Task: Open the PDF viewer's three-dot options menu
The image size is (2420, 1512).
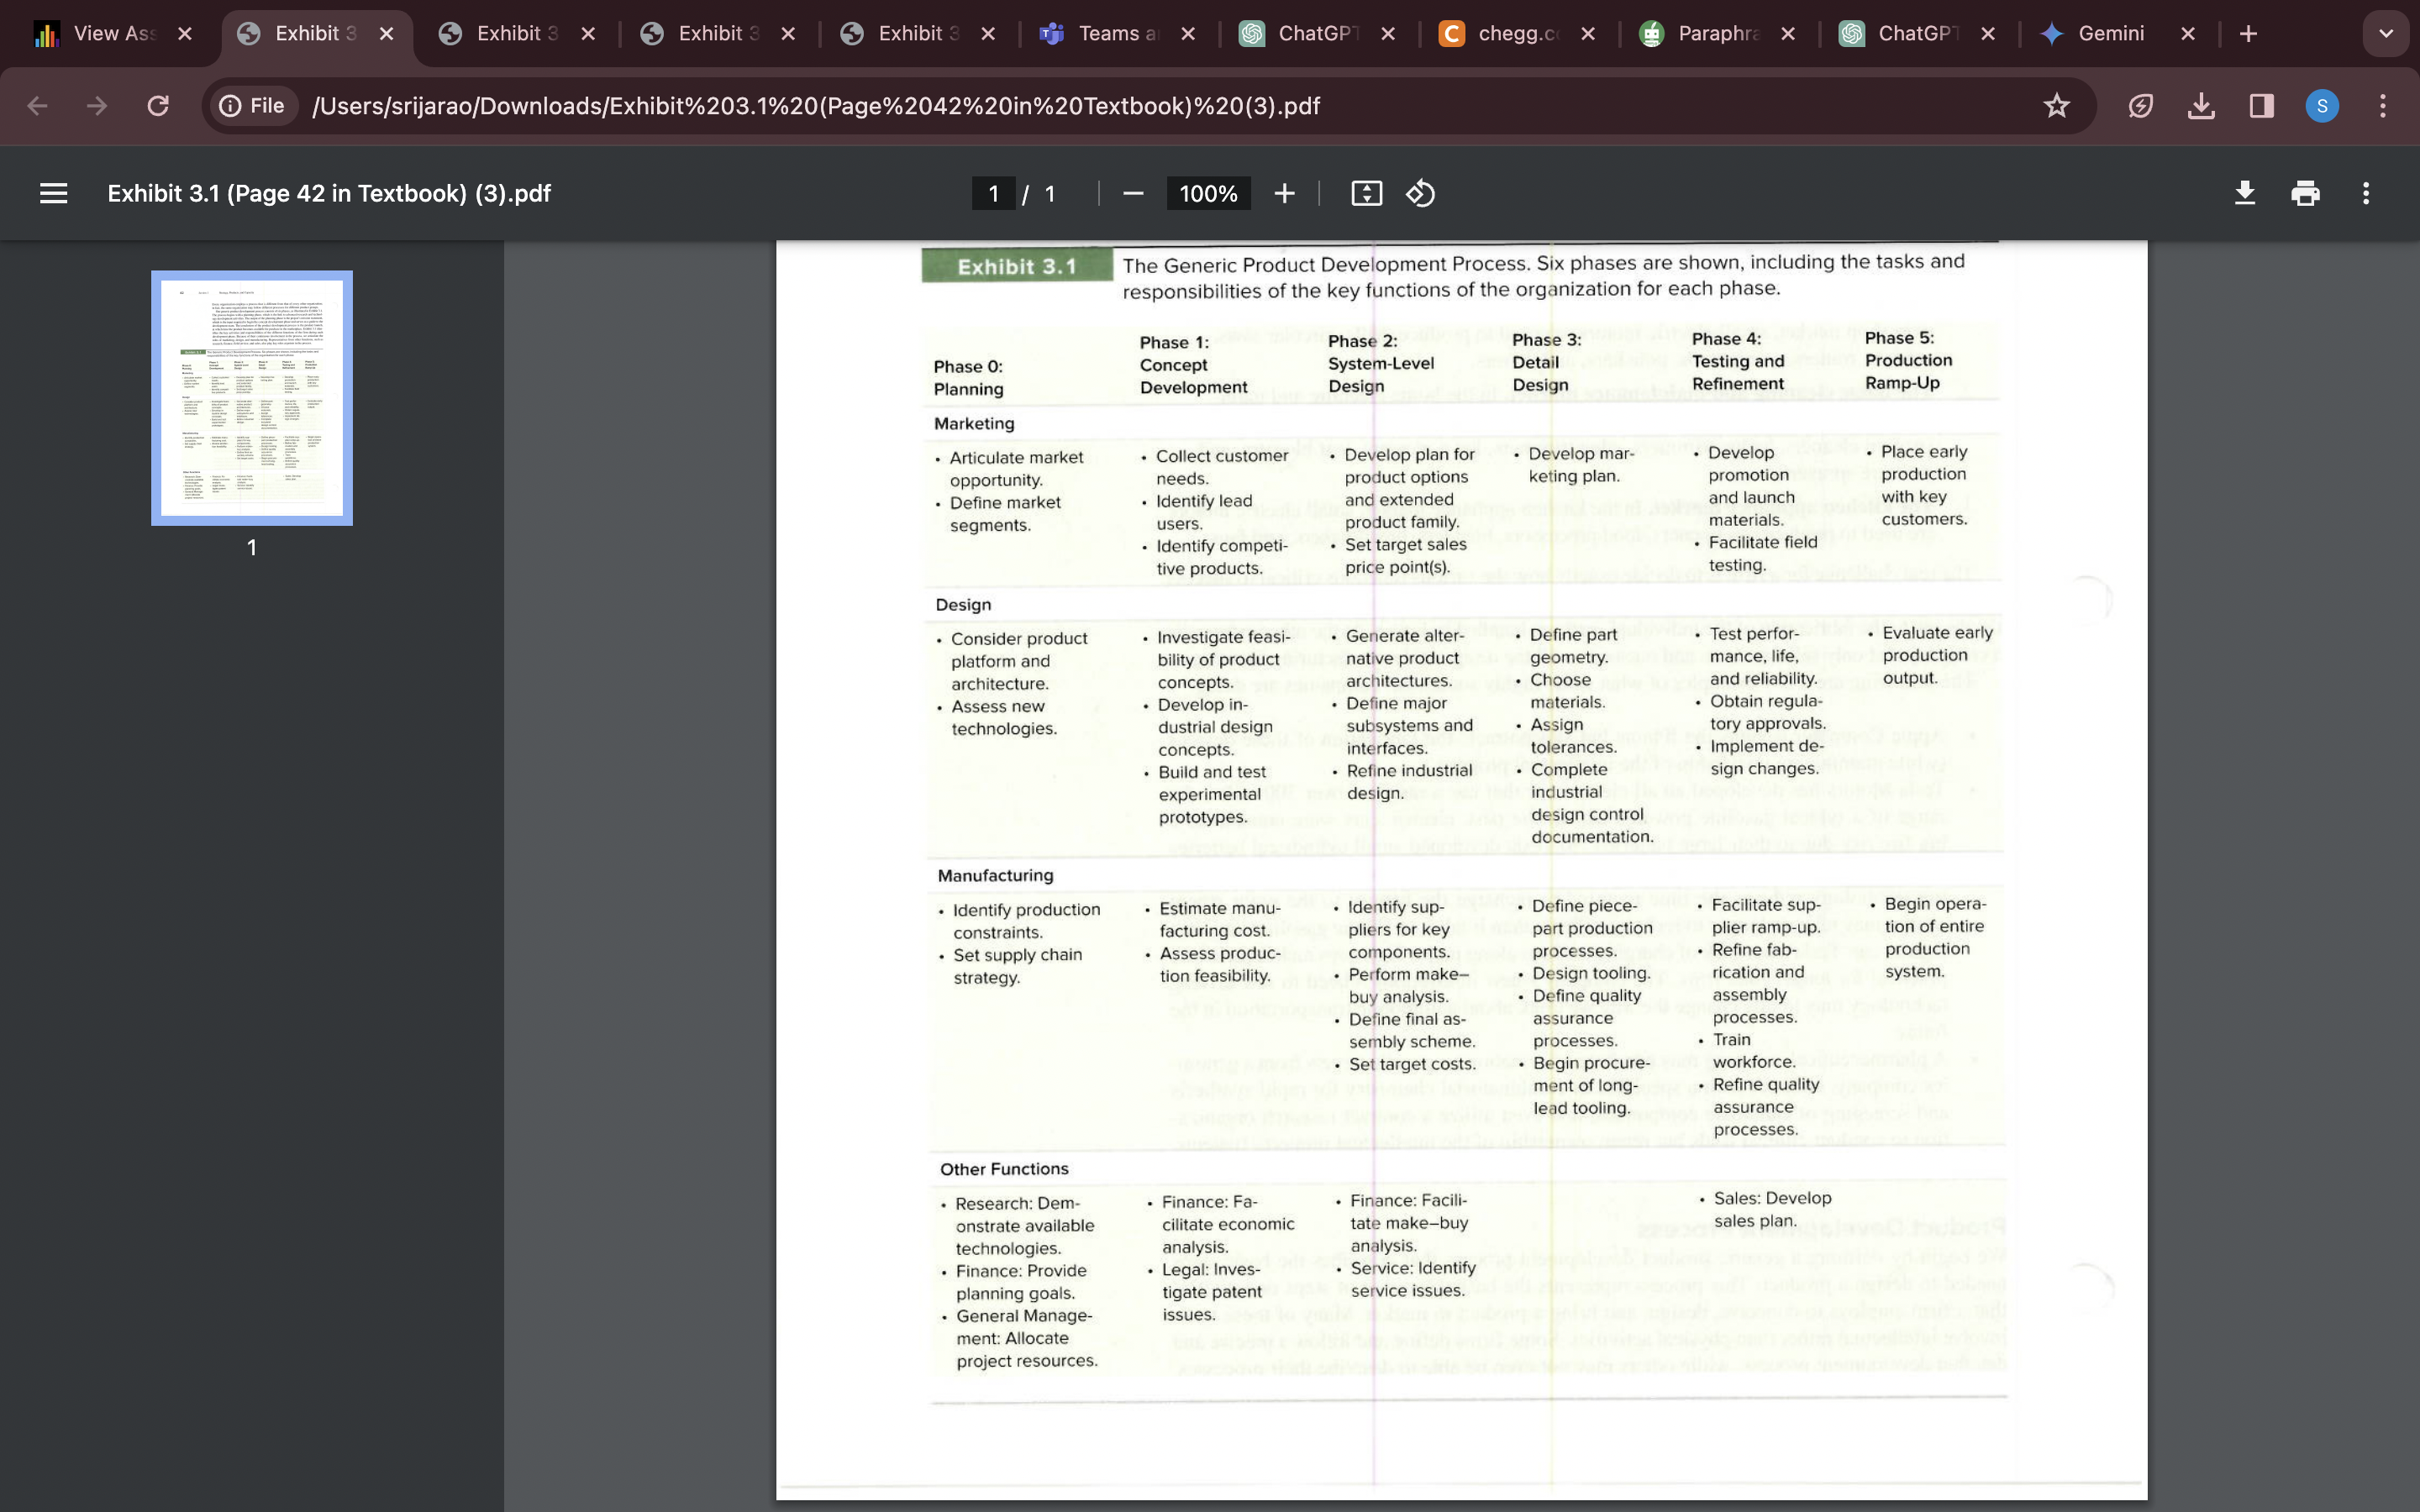Action: (2366, 193)
